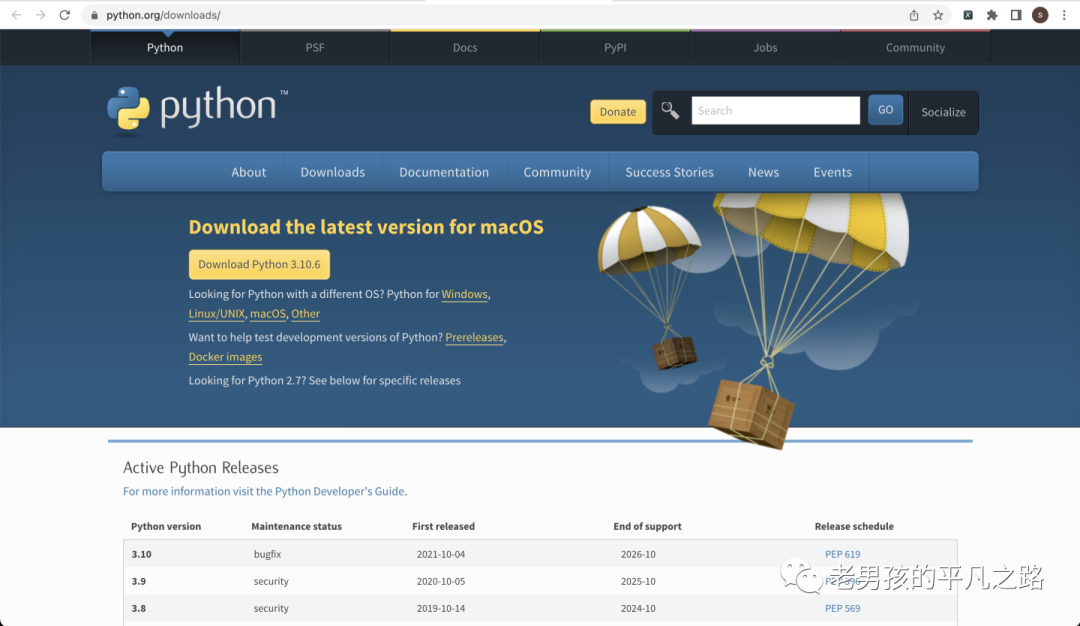Go back with browser back arrow
Screen dimensions: 1080x626
click(x=17, y=14)
